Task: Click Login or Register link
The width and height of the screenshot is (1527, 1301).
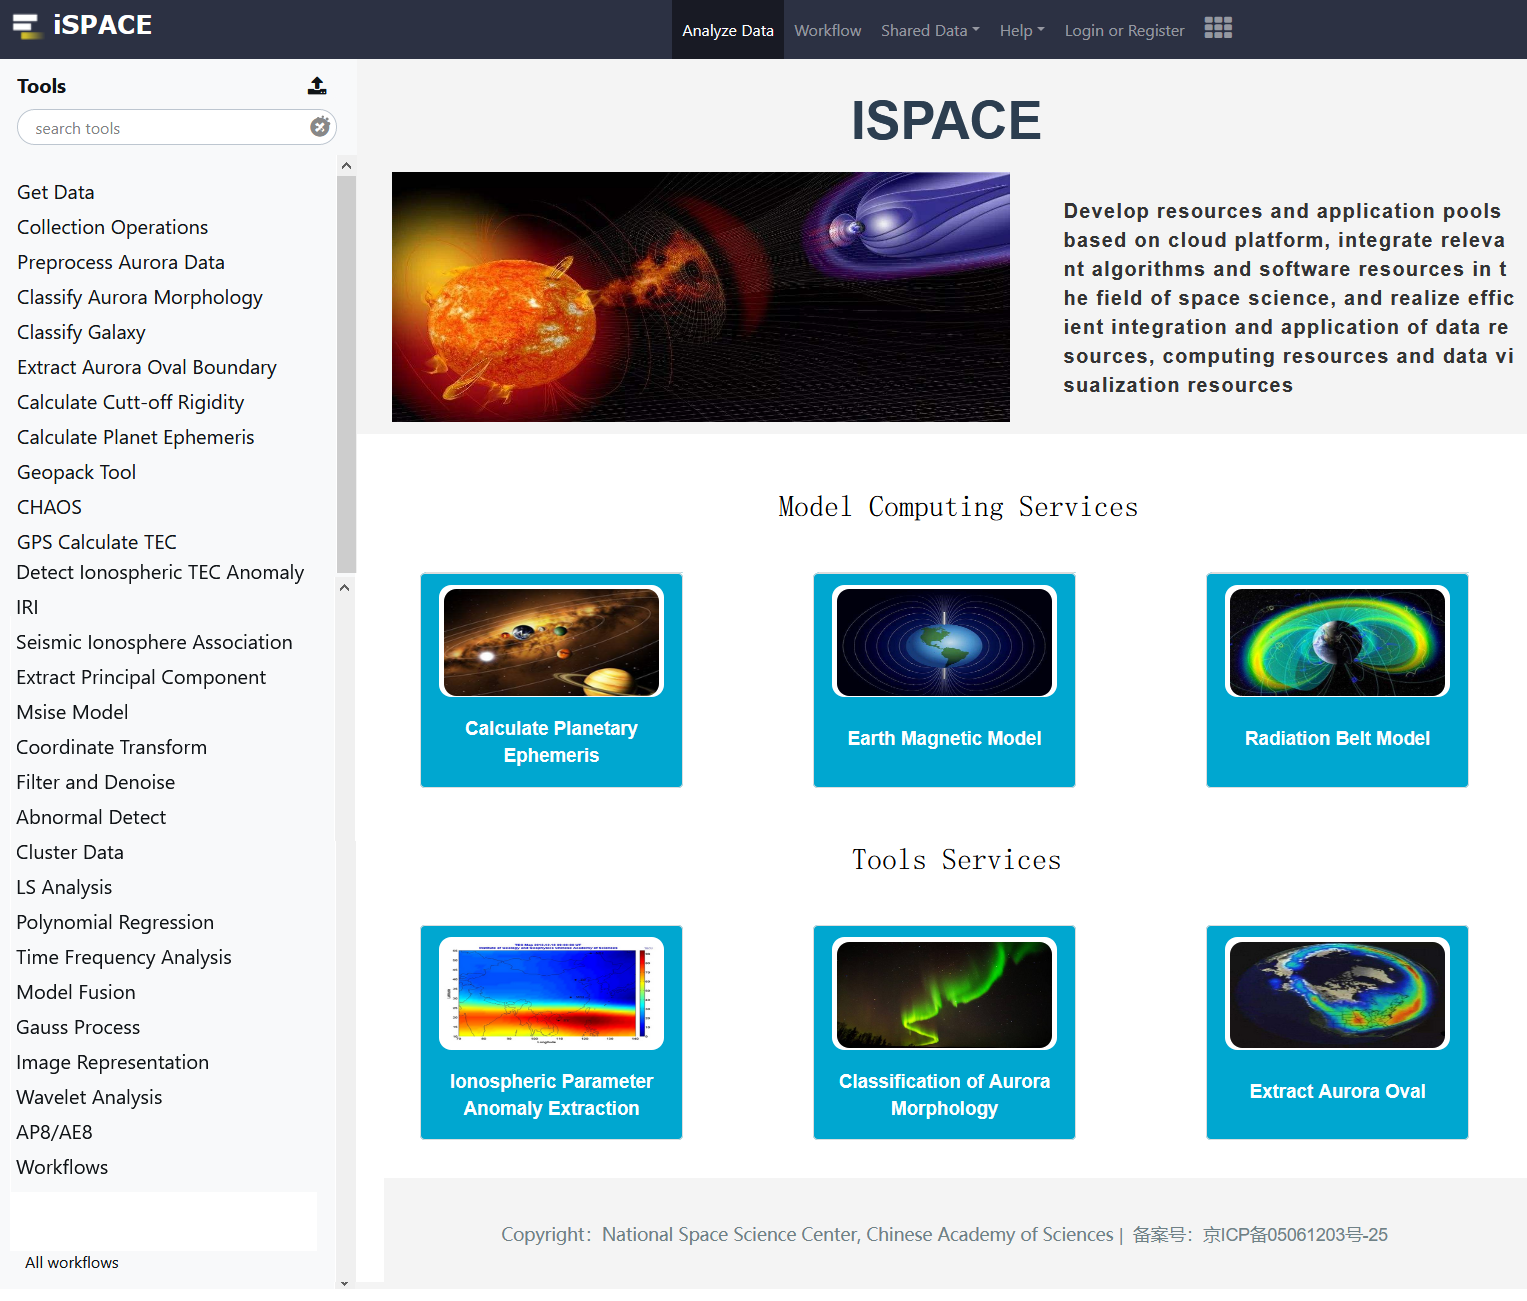Action: 1124,30
